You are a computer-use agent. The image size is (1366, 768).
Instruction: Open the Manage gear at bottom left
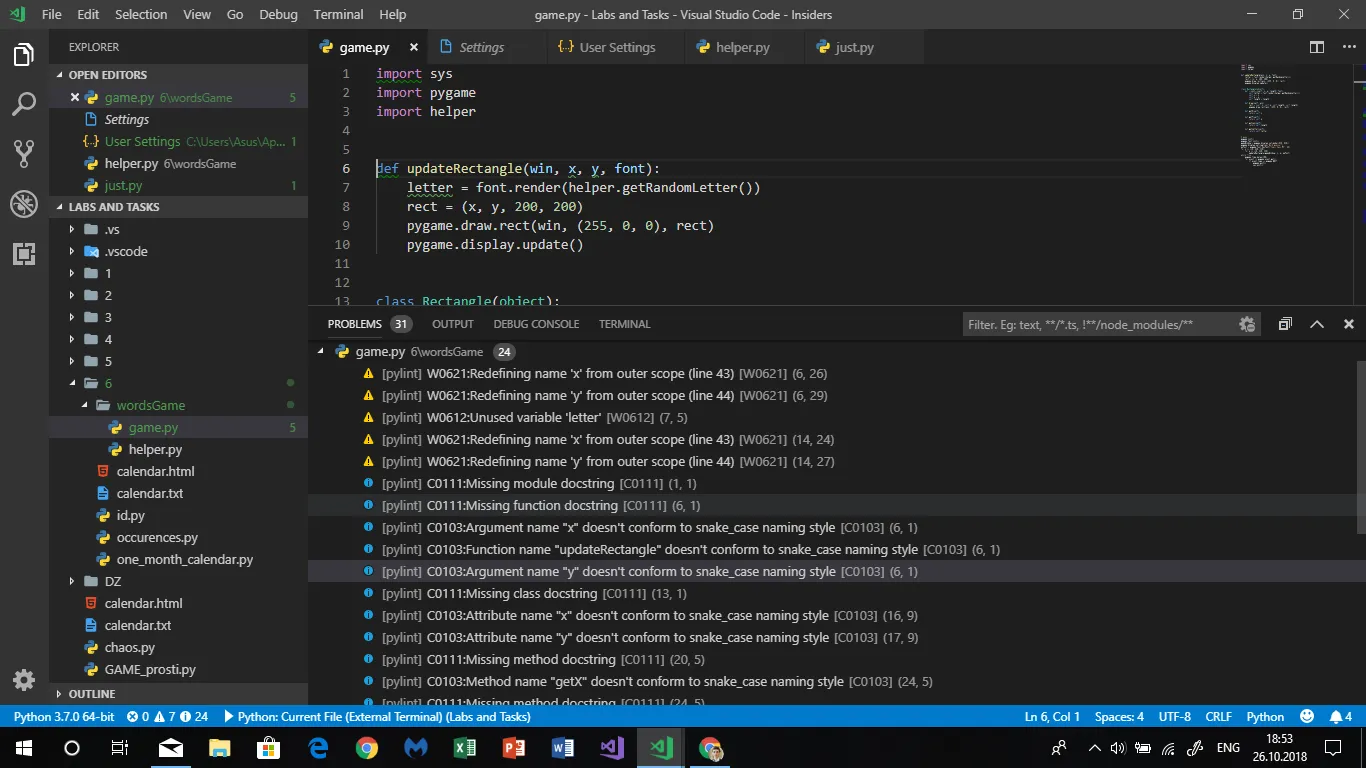[x=24, y=680]
